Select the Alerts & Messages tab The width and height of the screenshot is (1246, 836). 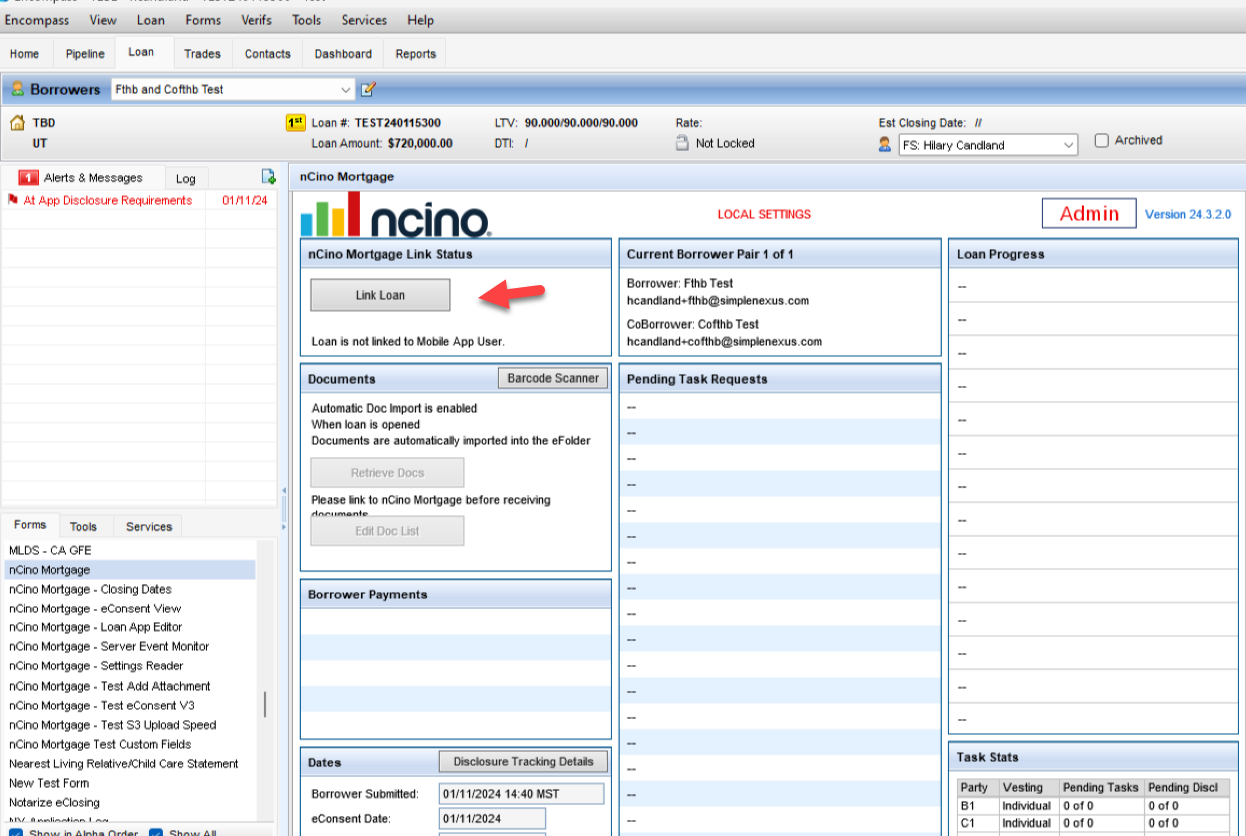(81, 178)
